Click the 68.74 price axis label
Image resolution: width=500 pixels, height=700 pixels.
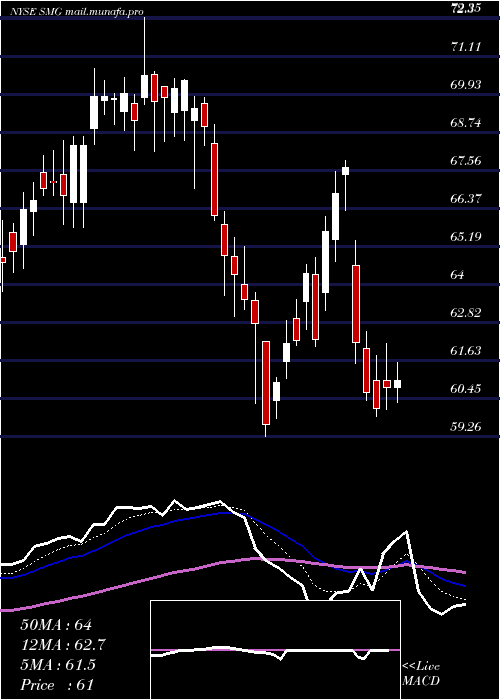(466, 122)
